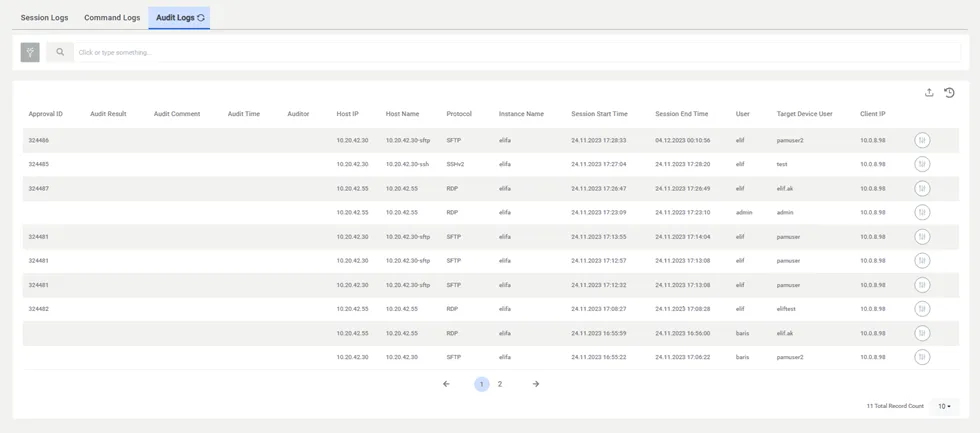Switch to Session Logs tab

pos(44,17)
